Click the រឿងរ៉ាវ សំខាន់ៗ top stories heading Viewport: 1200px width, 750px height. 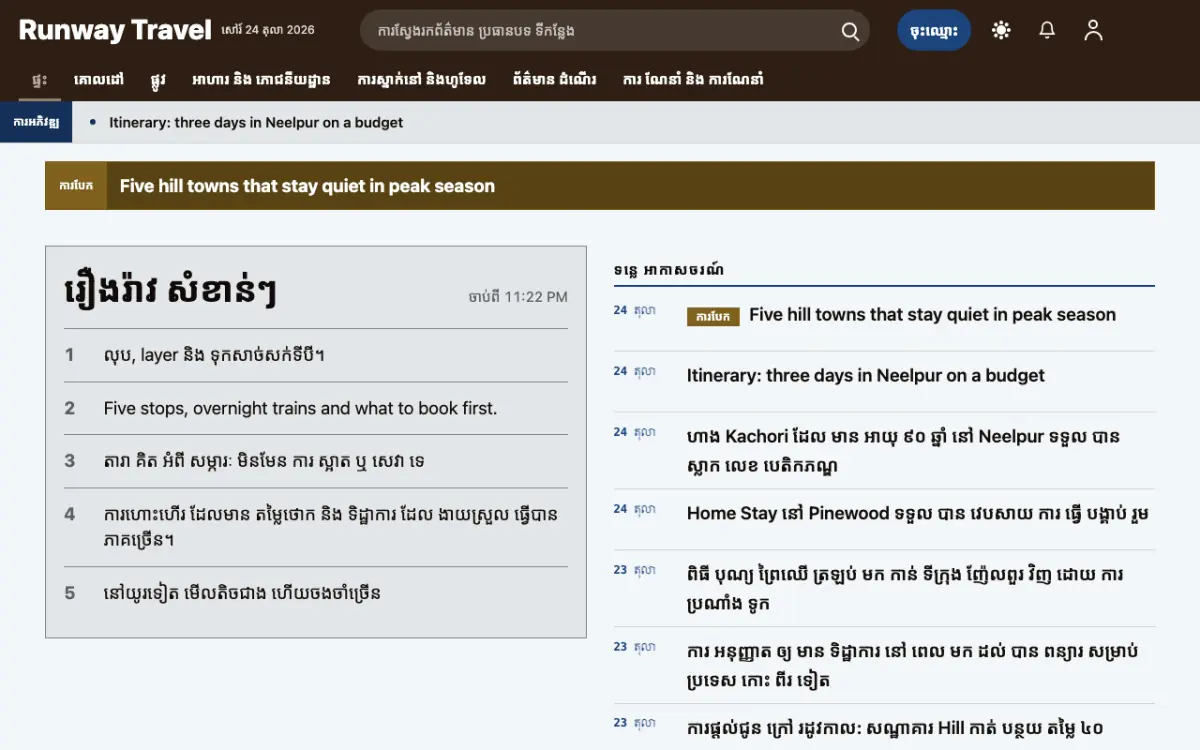pyautogui.click(x=170, y=291)
